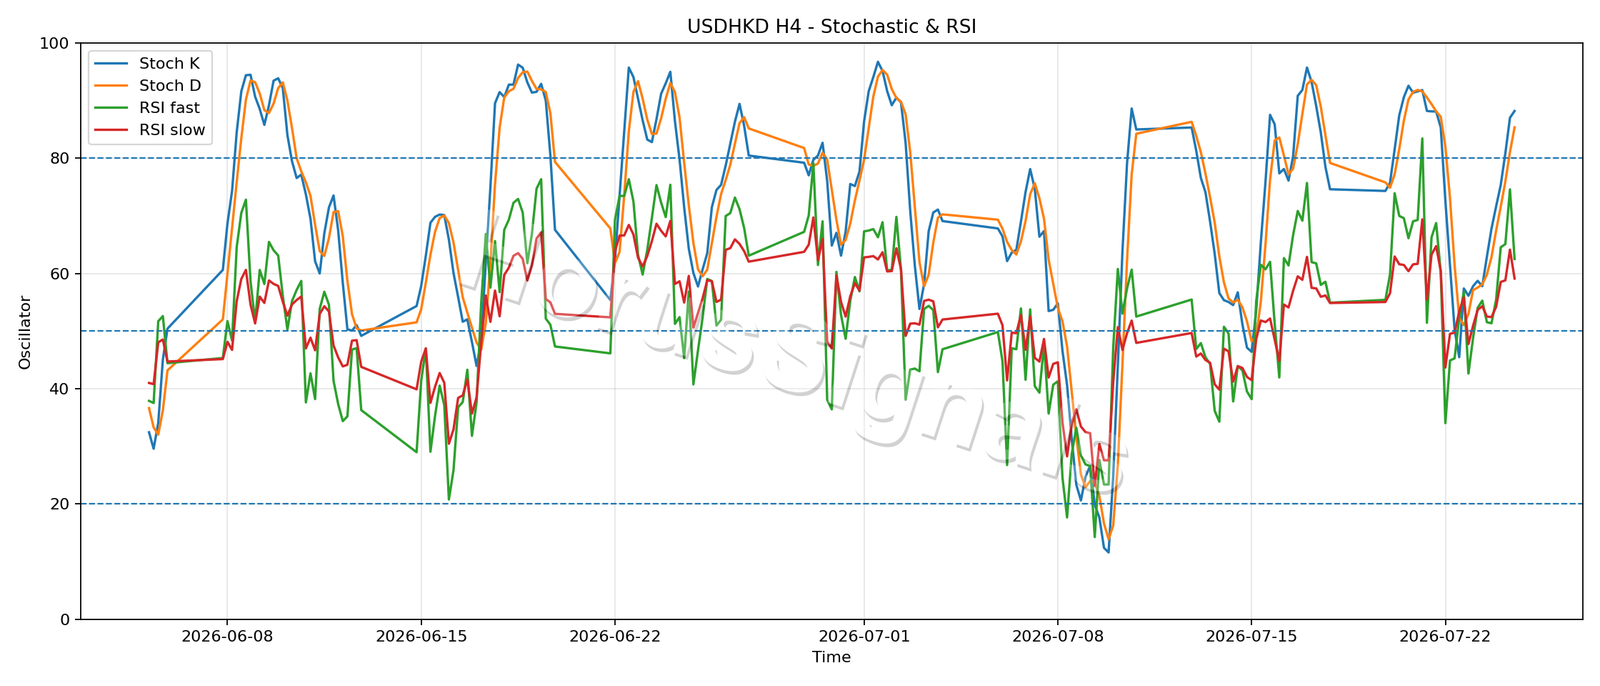This screenshot has width=1600, height=686.
Task: Click the 'Time' x-axis label
Action: click(x=831, y=657)
